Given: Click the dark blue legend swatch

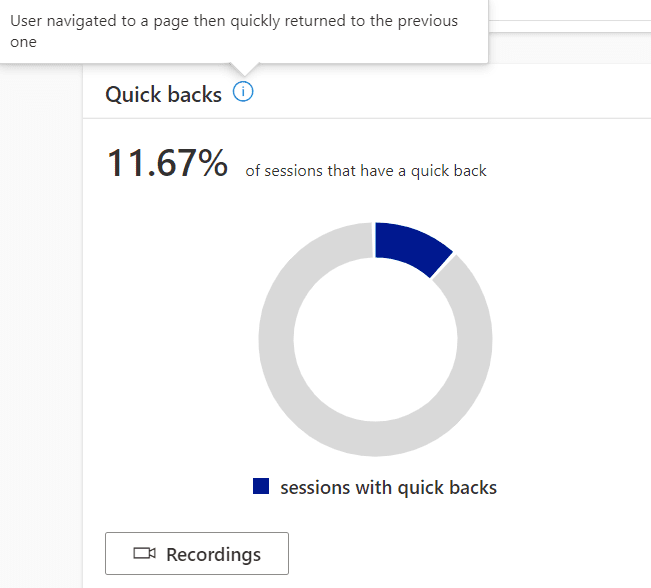Looking at the screenshot, I should click(x=262, y=487).
